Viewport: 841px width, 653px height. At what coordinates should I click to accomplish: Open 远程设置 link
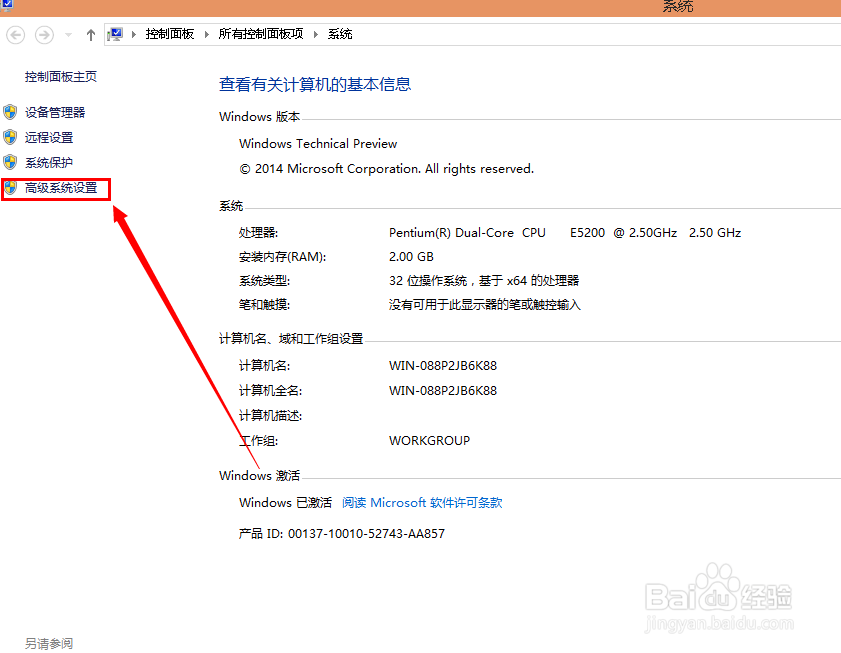49,137
